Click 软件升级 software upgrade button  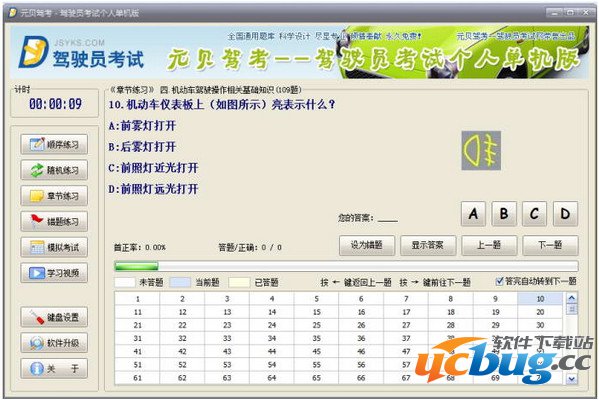[x=54, y=343]
